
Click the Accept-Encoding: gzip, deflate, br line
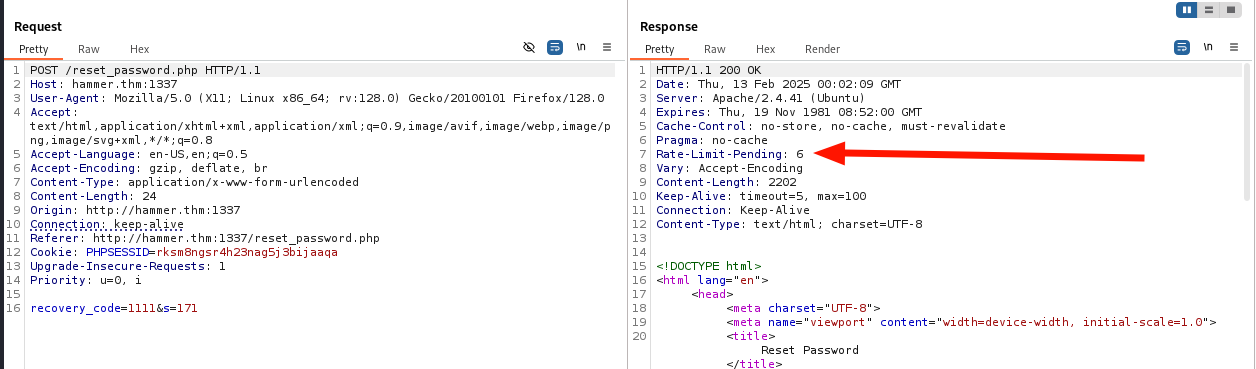coord(148,168)
